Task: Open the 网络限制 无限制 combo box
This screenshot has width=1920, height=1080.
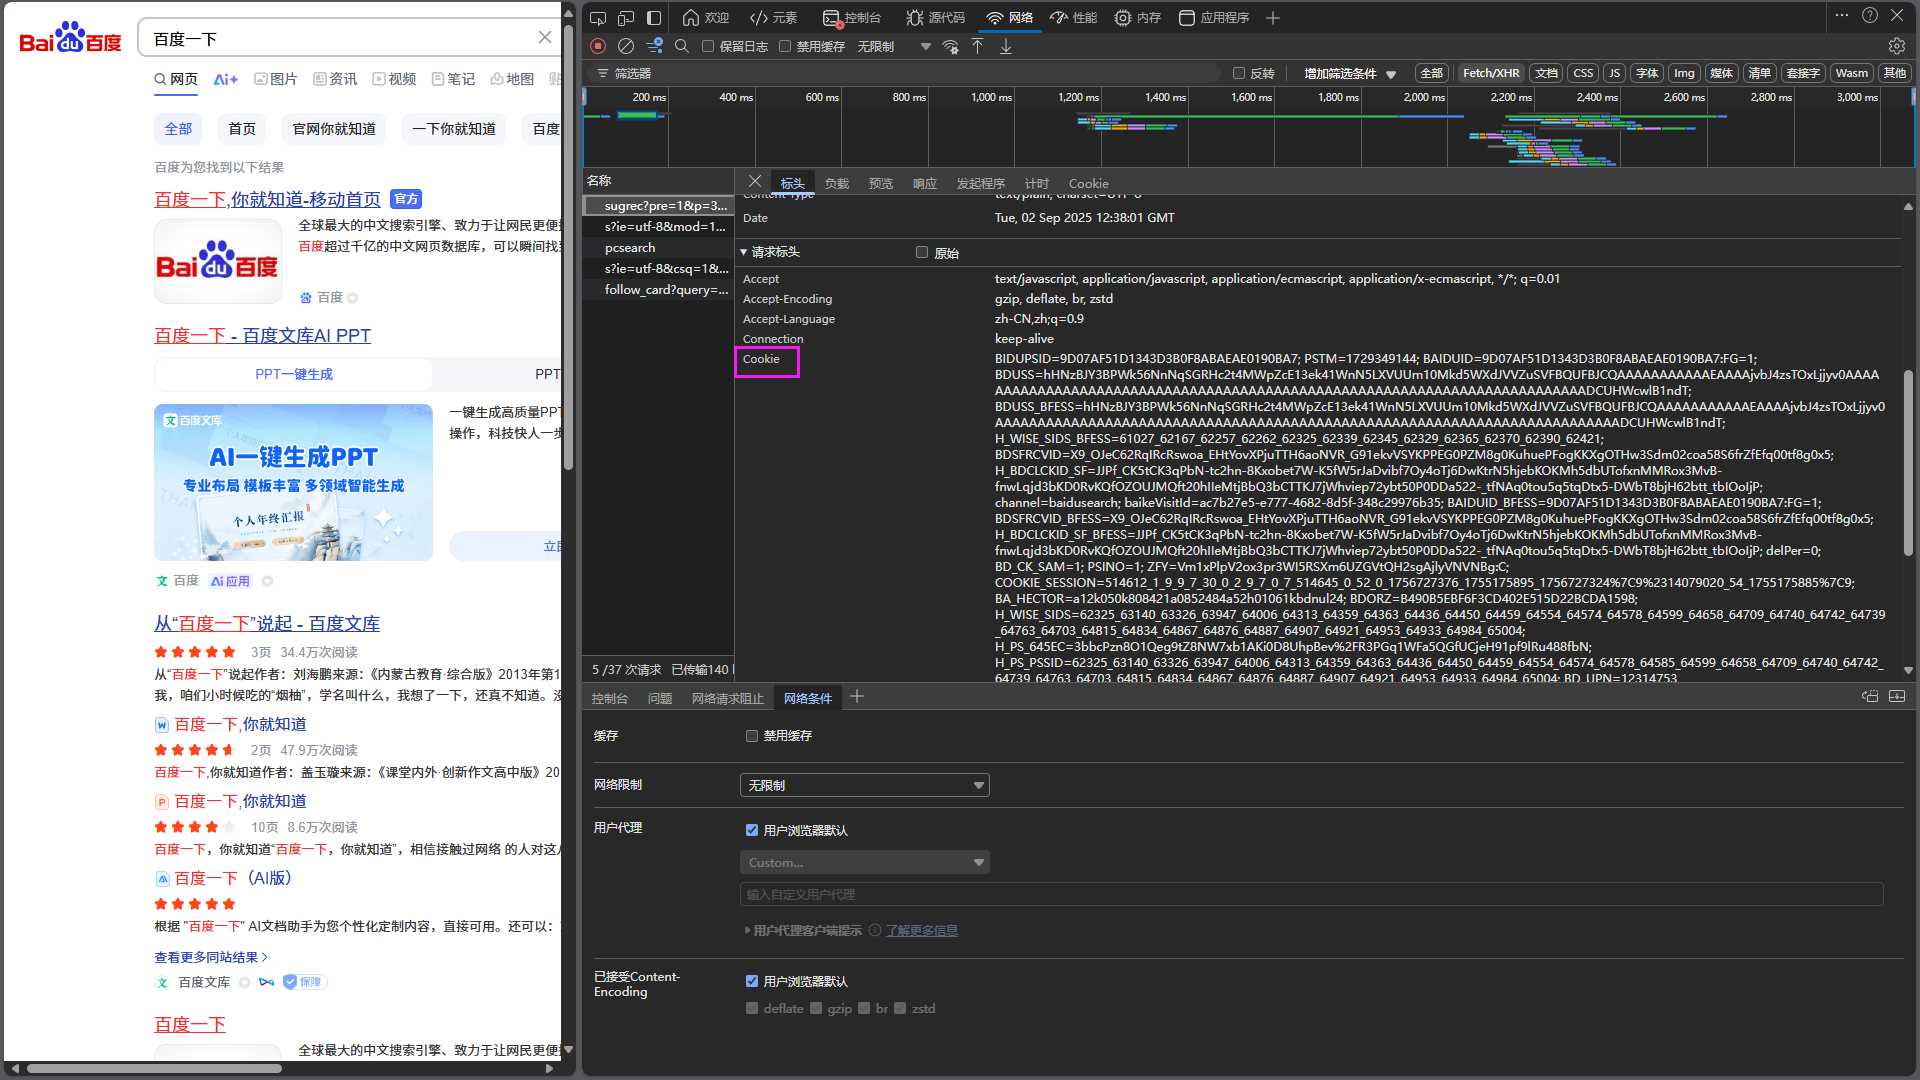Action: tap(865, 785)
